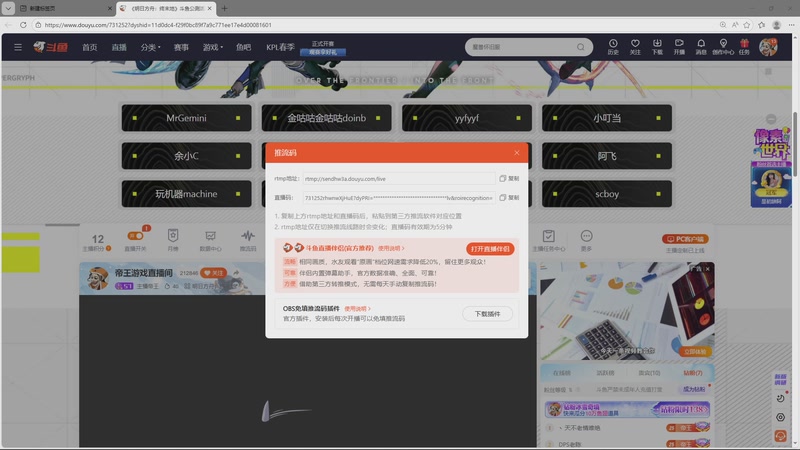
Task: Select the rtmp地址 text field
Action: click(x=399, y=179)
